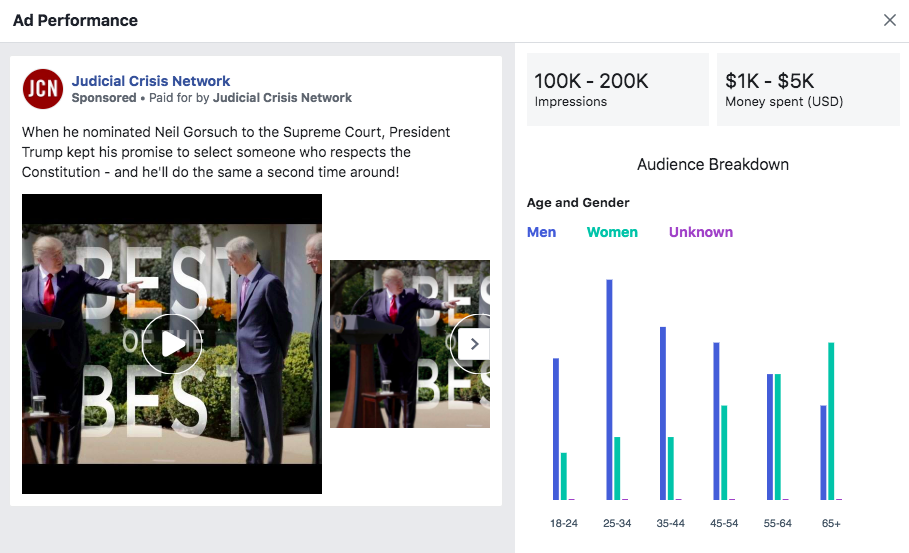Advance carousel with the next arrow

pos(474,344)
